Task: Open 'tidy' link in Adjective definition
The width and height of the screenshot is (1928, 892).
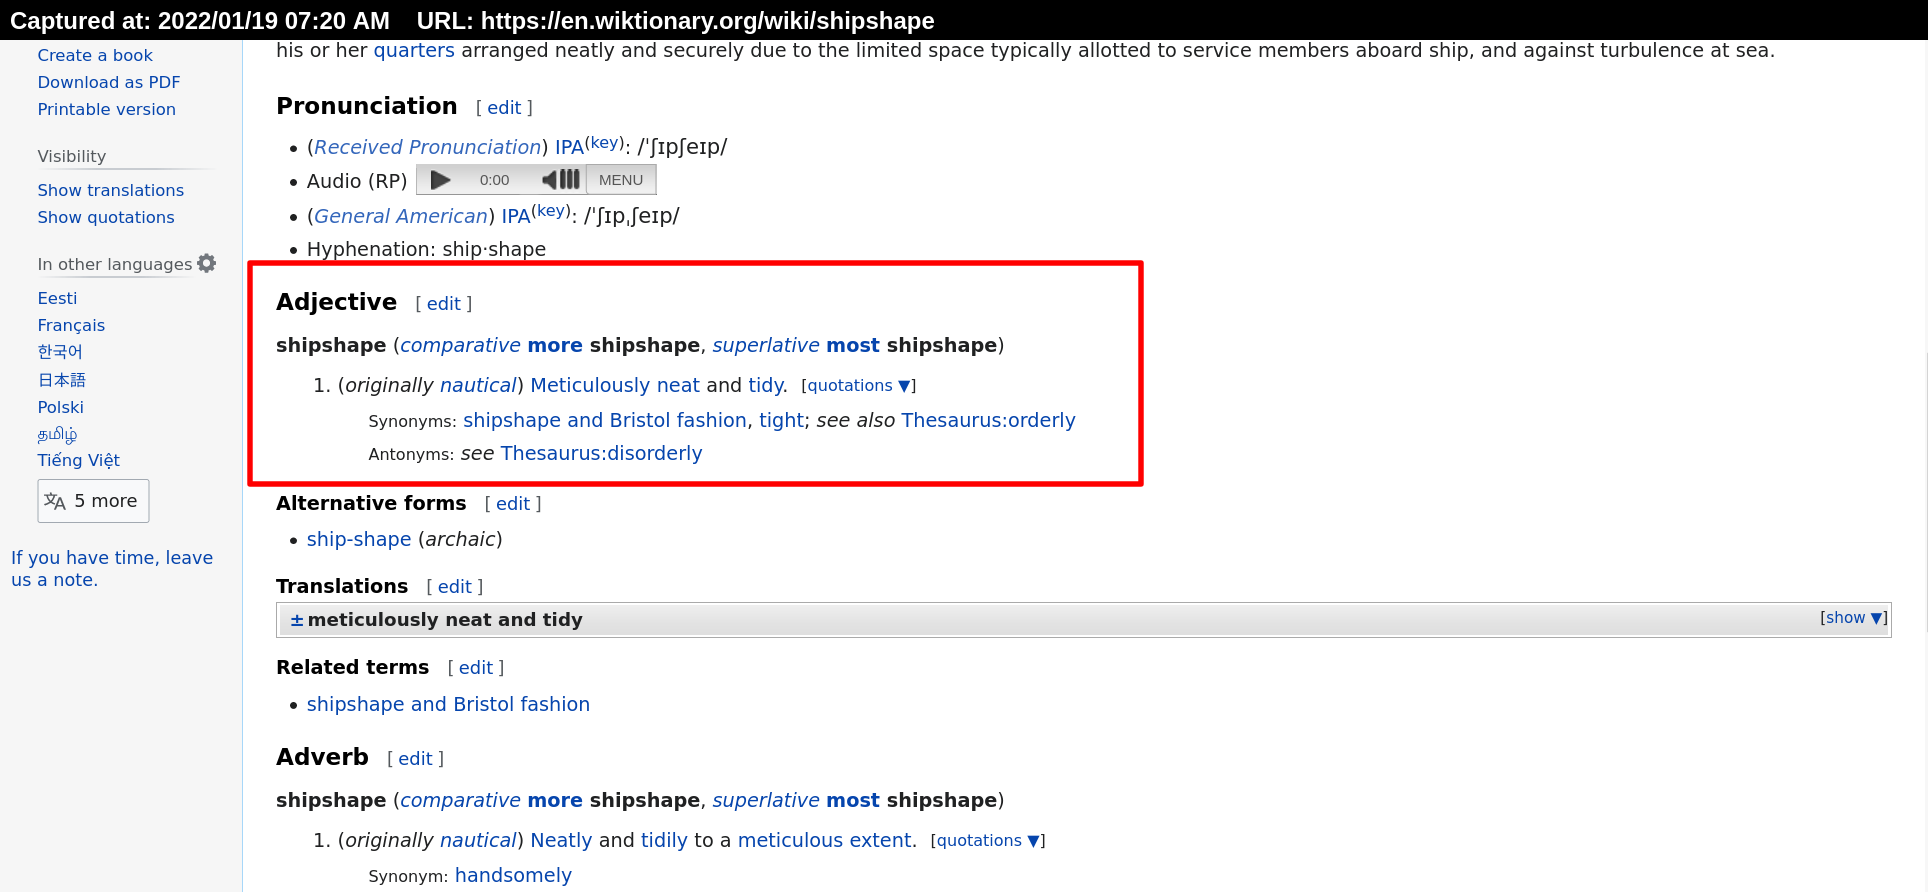Action: pyautogui.click(x=766, y=386)
